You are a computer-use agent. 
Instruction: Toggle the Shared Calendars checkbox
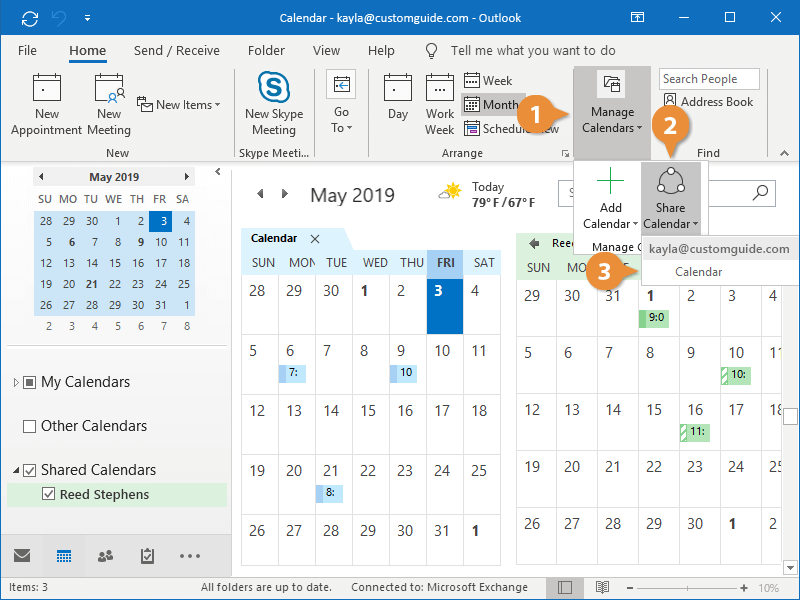point(30,470)
